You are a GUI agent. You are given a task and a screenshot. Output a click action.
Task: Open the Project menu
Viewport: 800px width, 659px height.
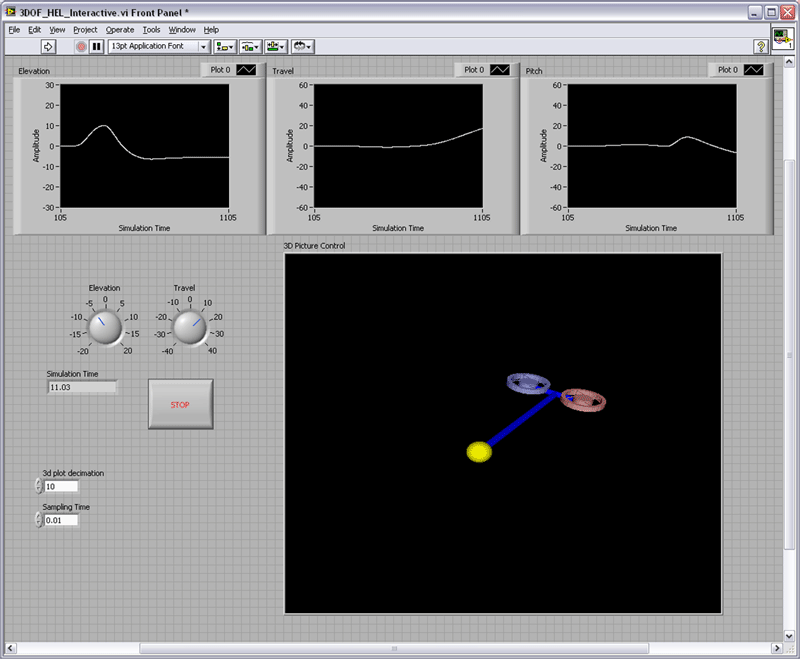pos(85,30)
